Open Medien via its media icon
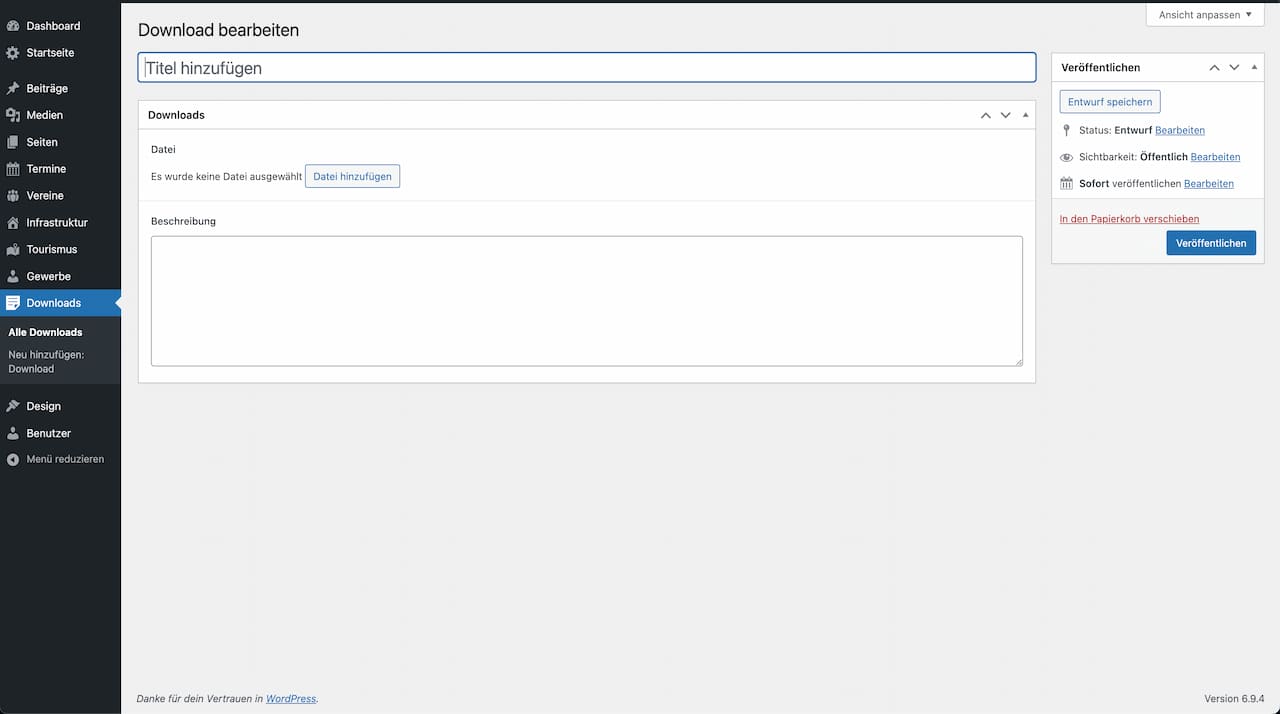This screenshot has width=1280, height=714. pos(13,116)
